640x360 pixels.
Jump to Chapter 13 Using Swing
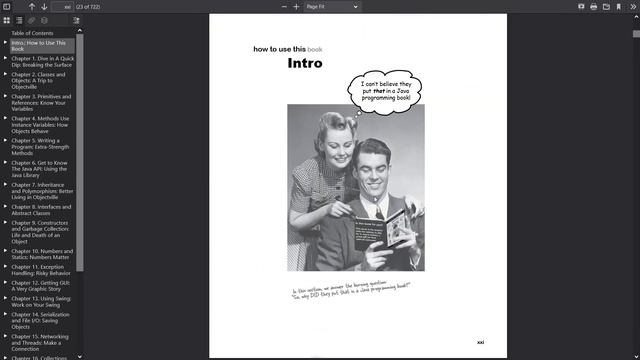(41, 302)
